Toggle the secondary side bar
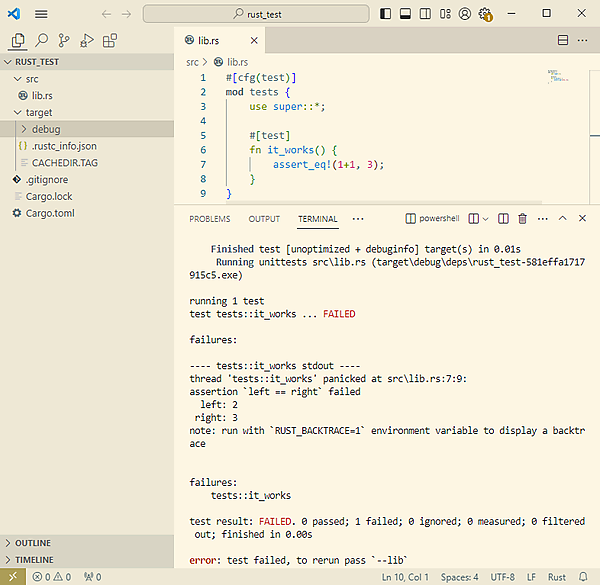Viewport: 600px width, 585px height. pyautogui.click(x=425, y=14)
